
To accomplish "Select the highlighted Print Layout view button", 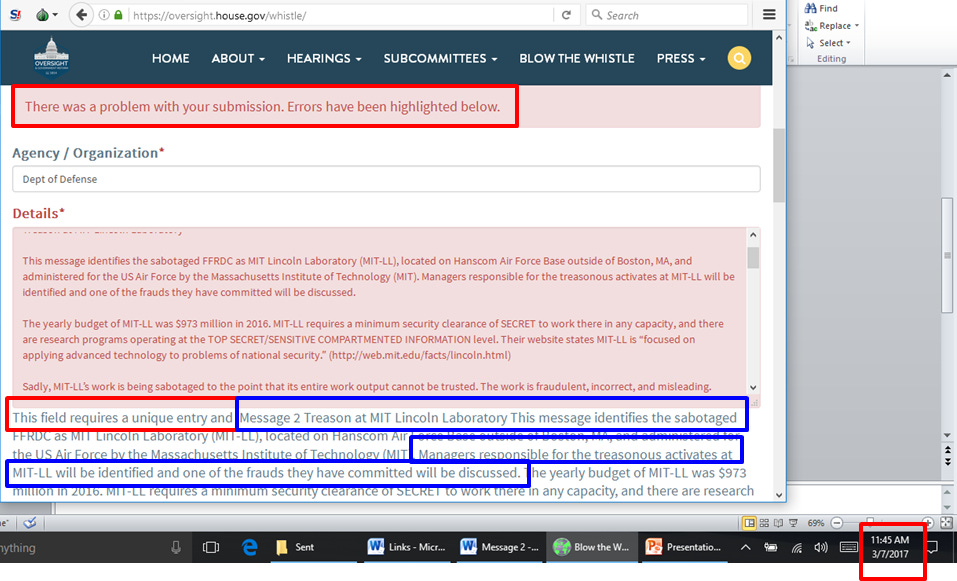I will pos(749,523).
